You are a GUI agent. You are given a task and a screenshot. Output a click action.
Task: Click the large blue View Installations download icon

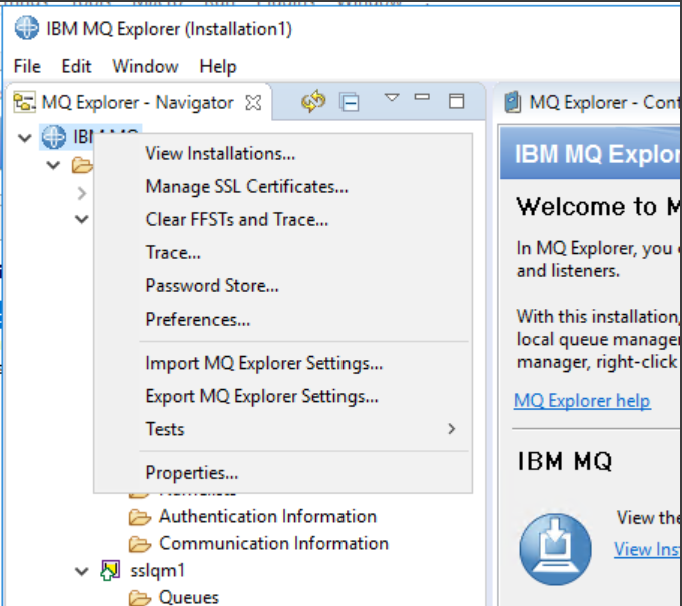coord(555,549)
